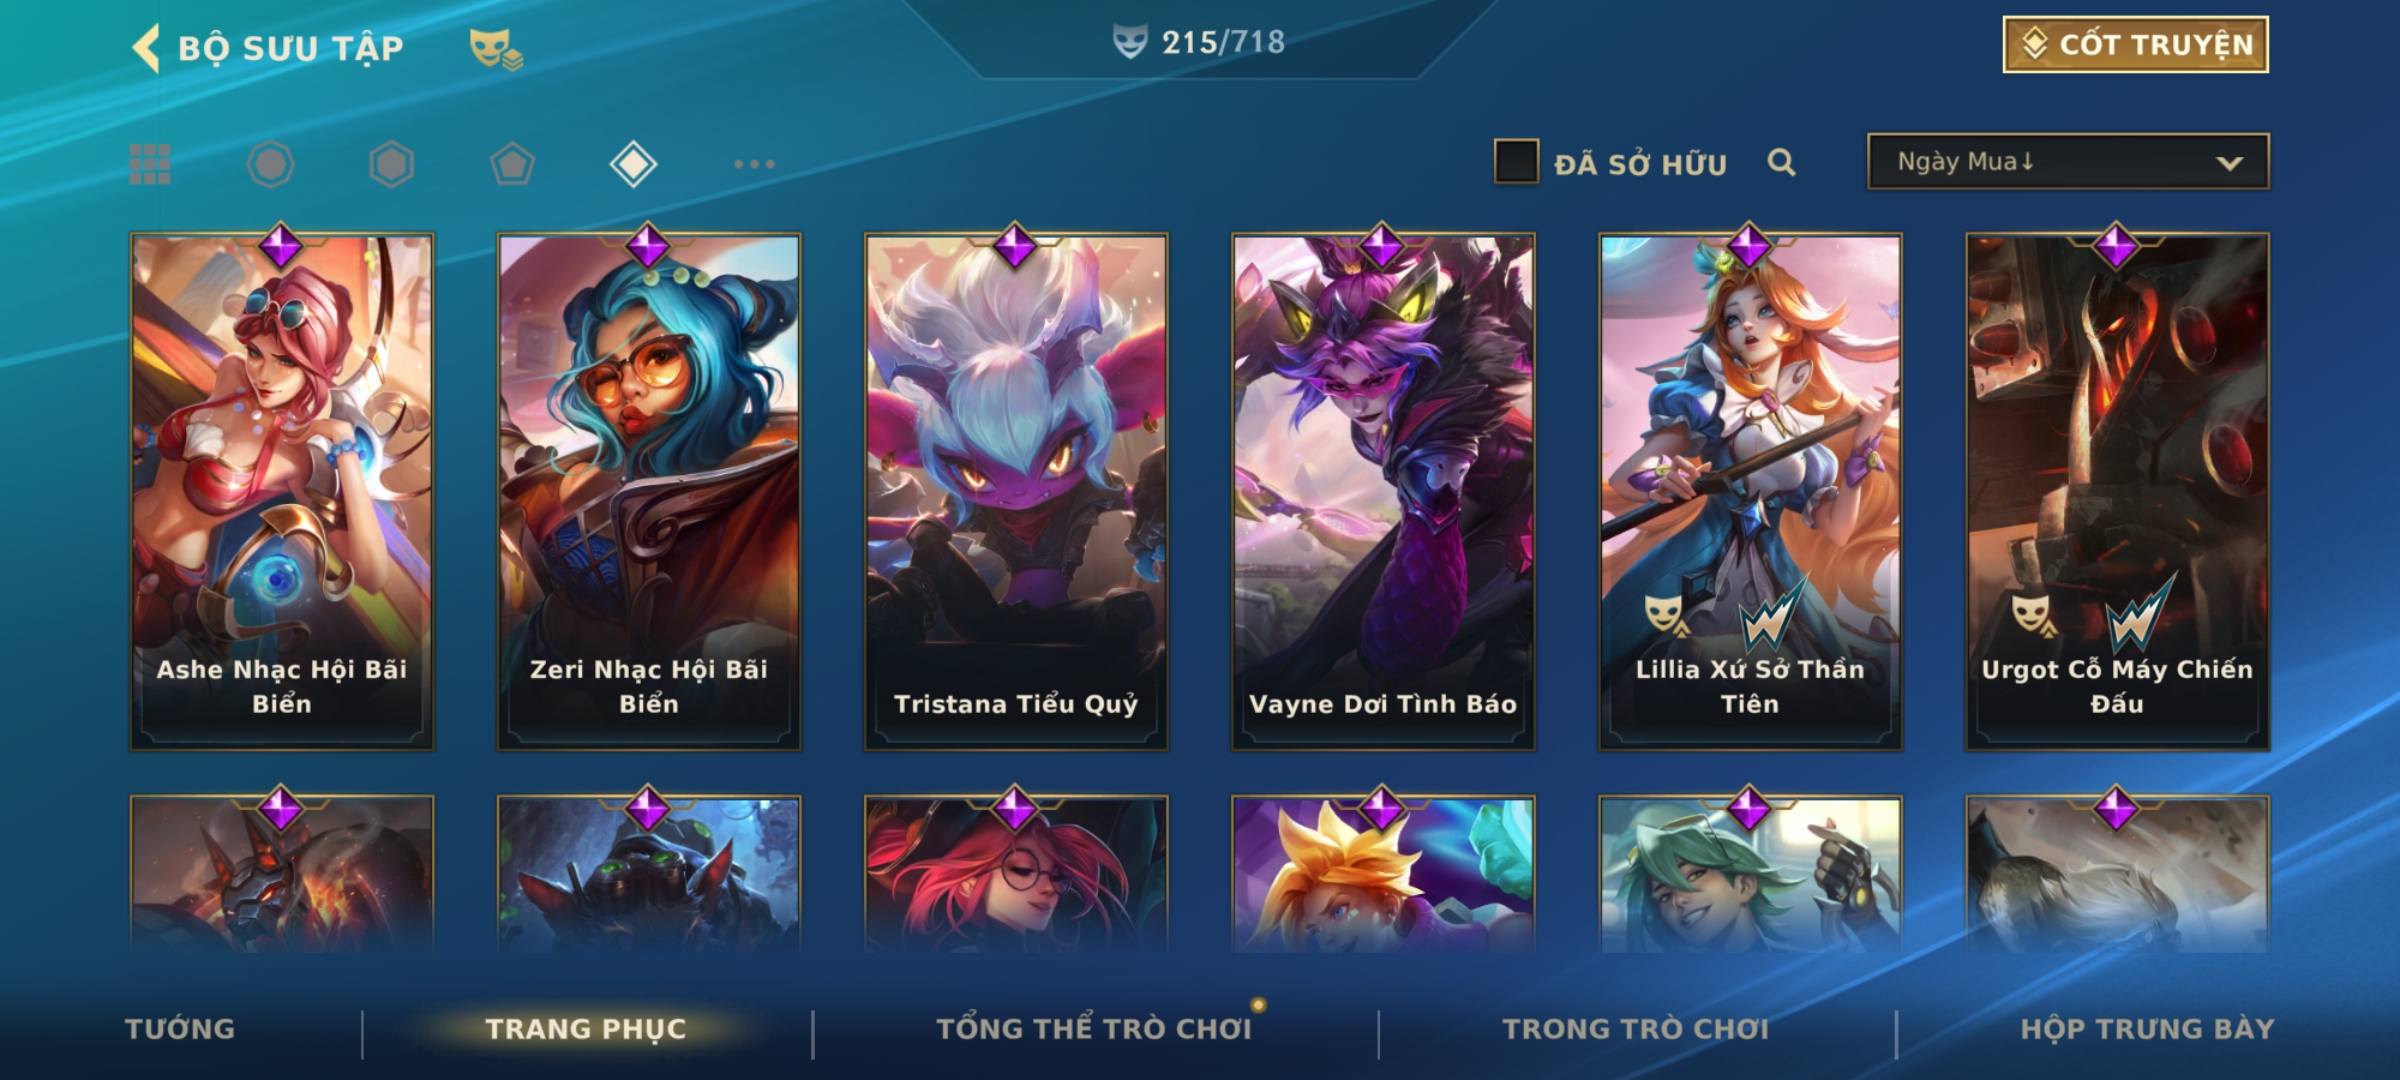This screenshot has height=1080, width=2400.
Task: Switch to the Tổng Thể Trò Chơi tab
Action: [x=1094, y=1029]
